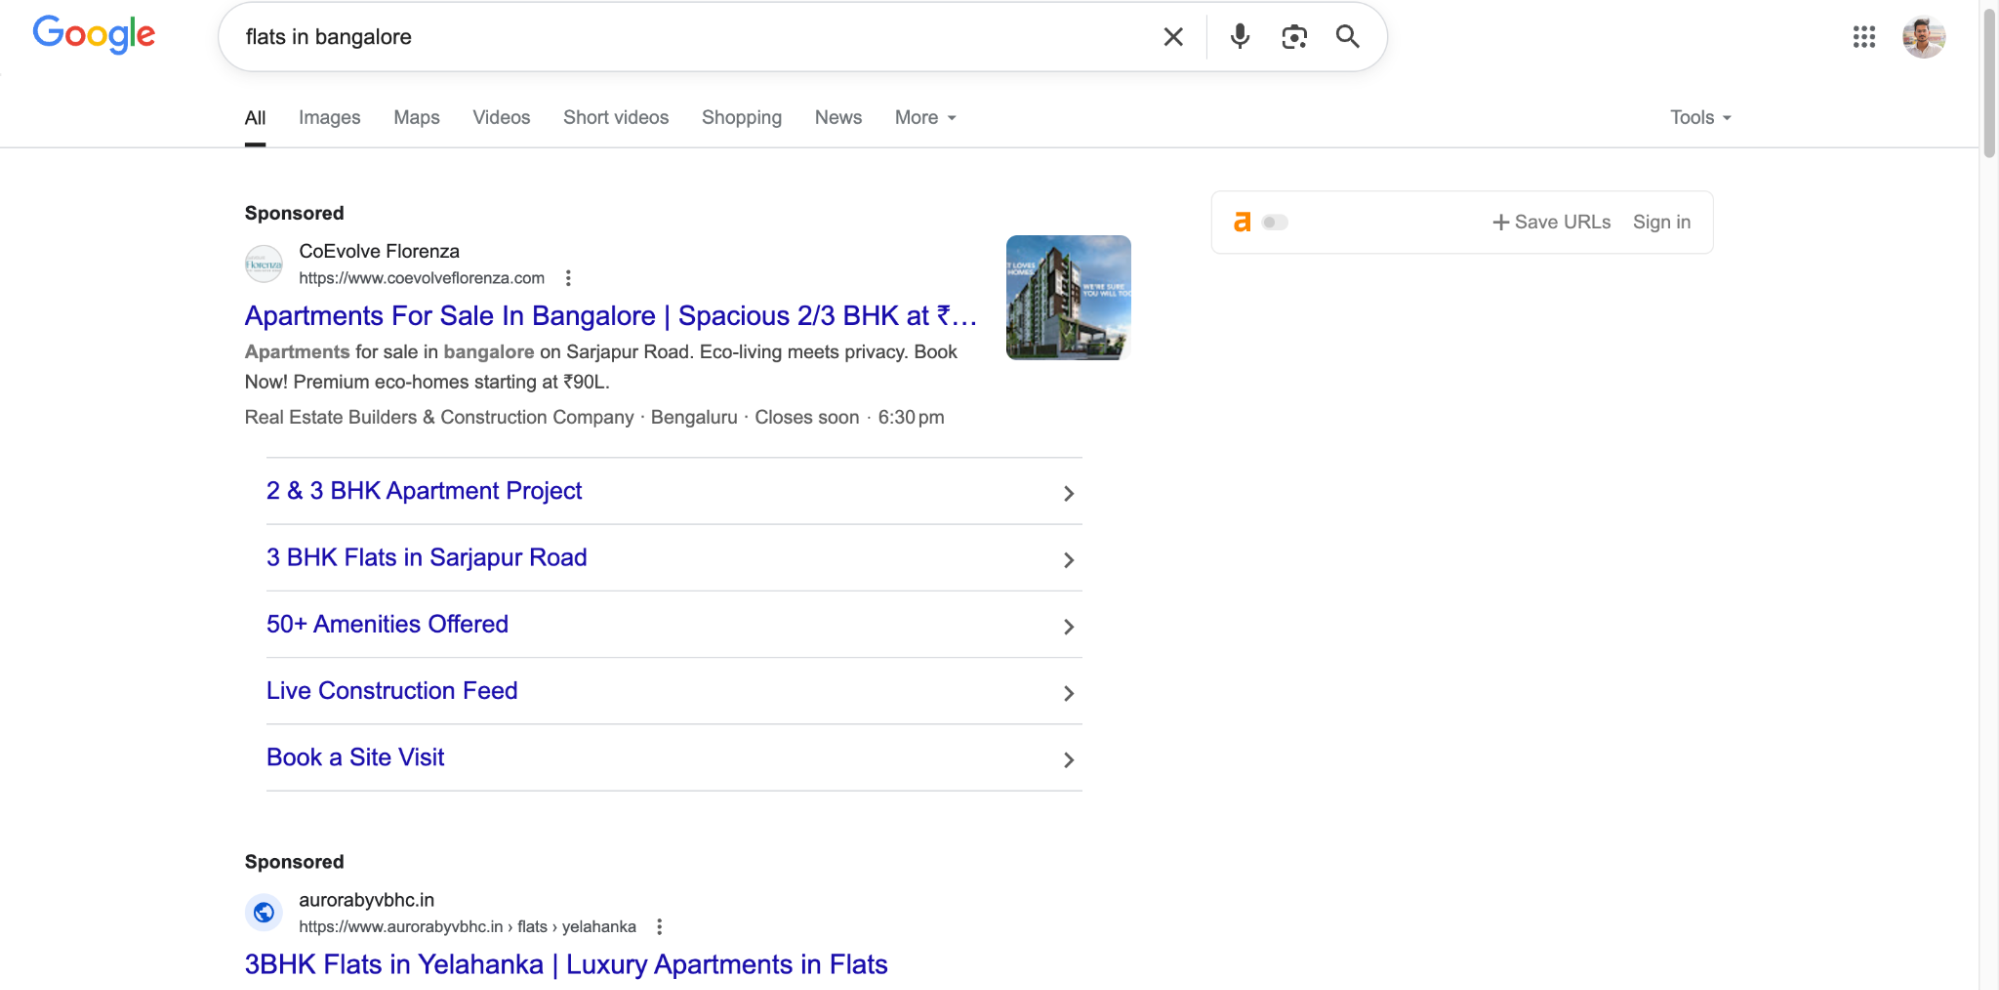Switch to the Shopping tab
This screenshot has height=990, width=1999.
(x=741, y=117)
